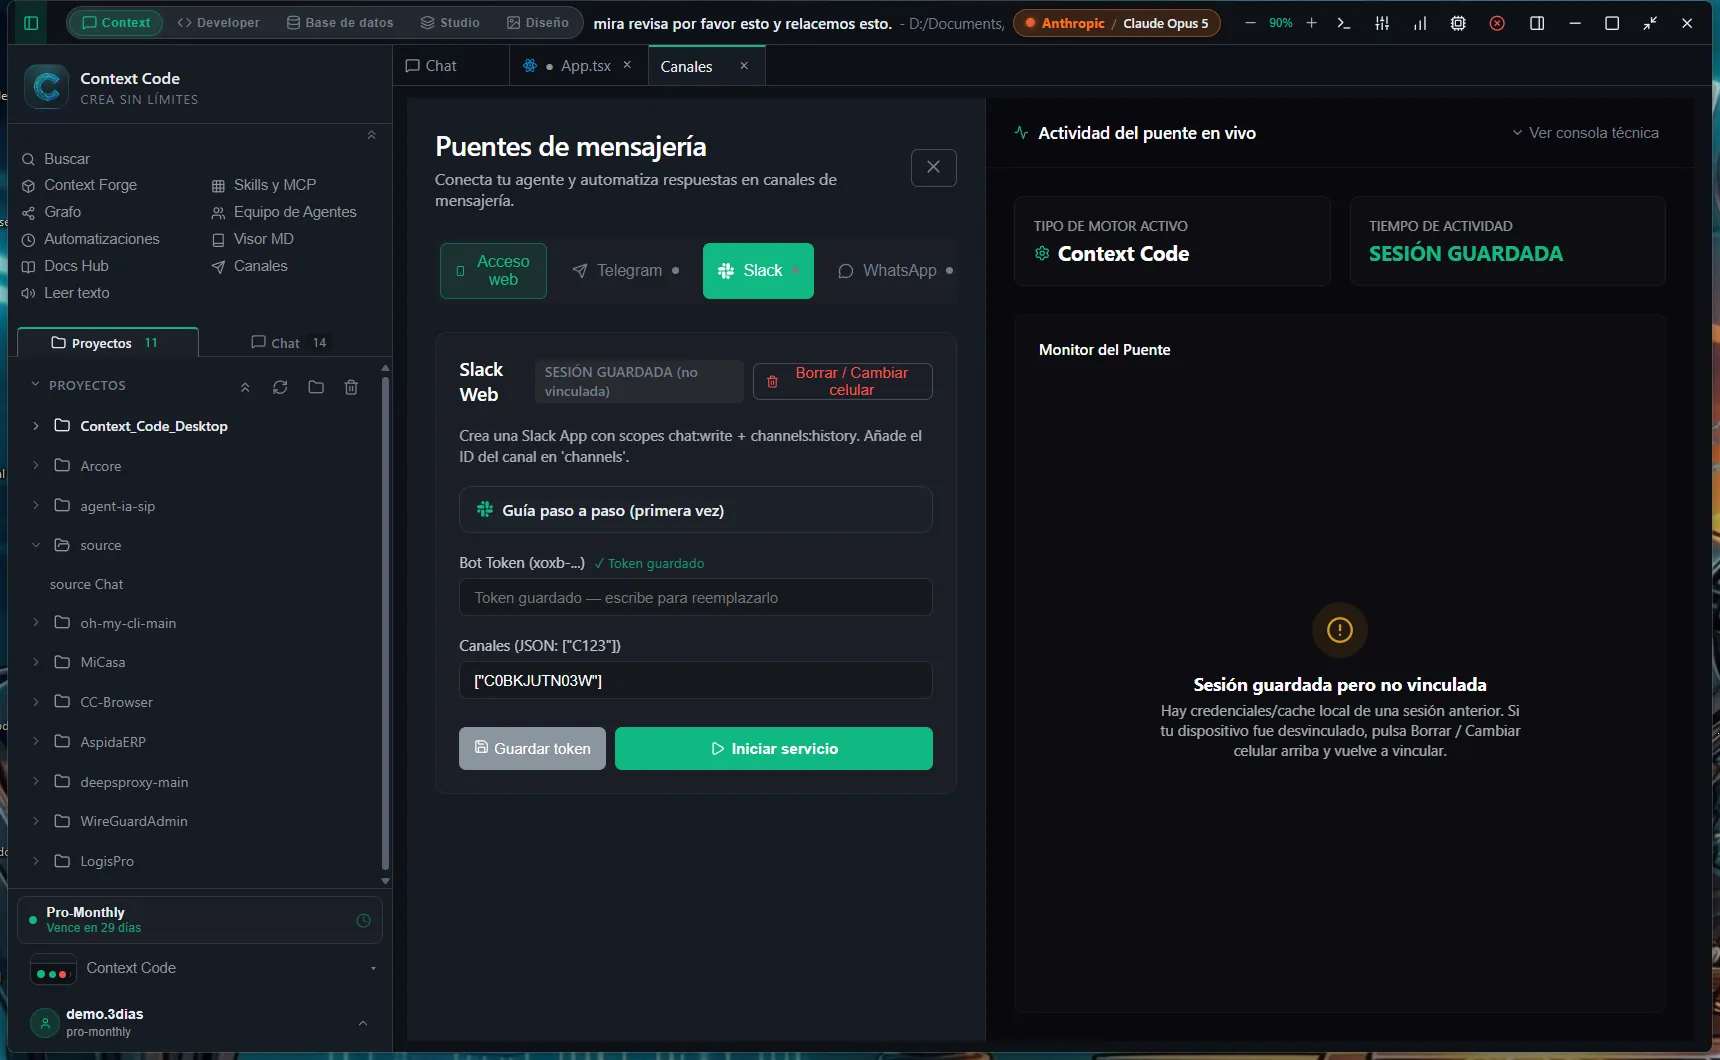
Task: Collapse the source folder
Action: (x=36, y=545)
